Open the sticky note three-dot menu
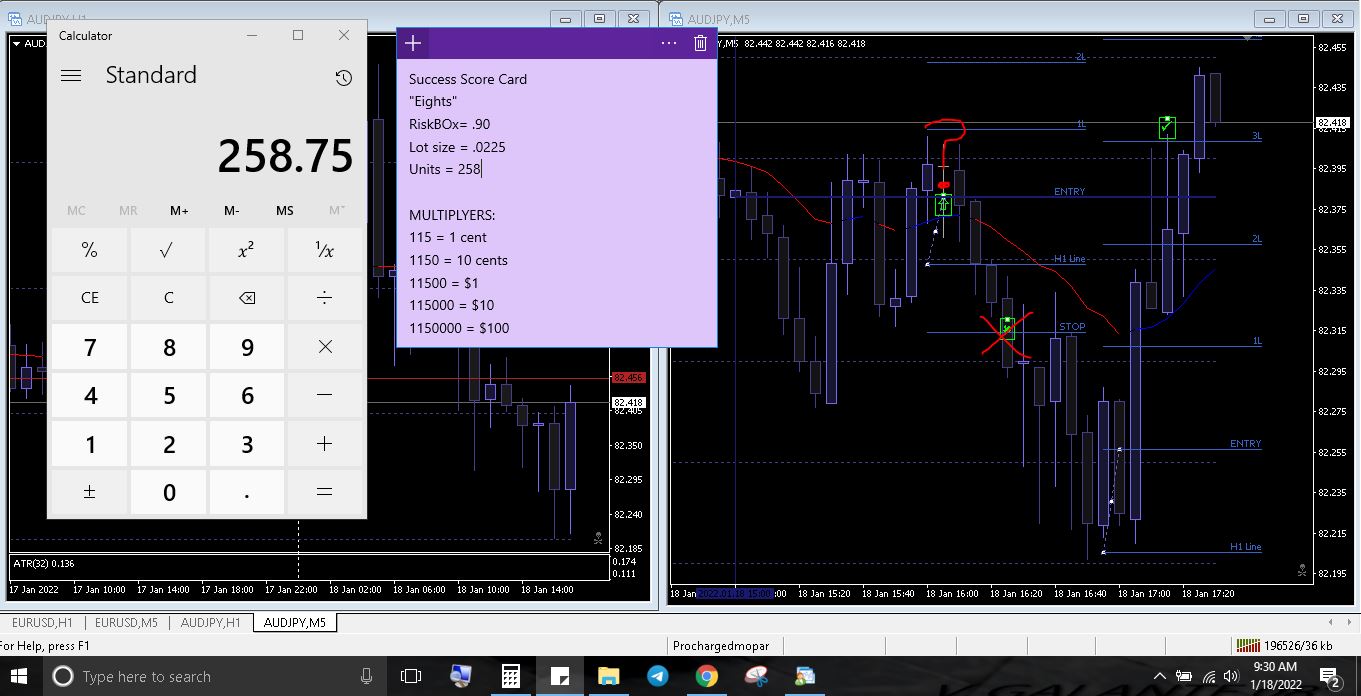This screenshot has height=696, width=1361. coord(669,43)
